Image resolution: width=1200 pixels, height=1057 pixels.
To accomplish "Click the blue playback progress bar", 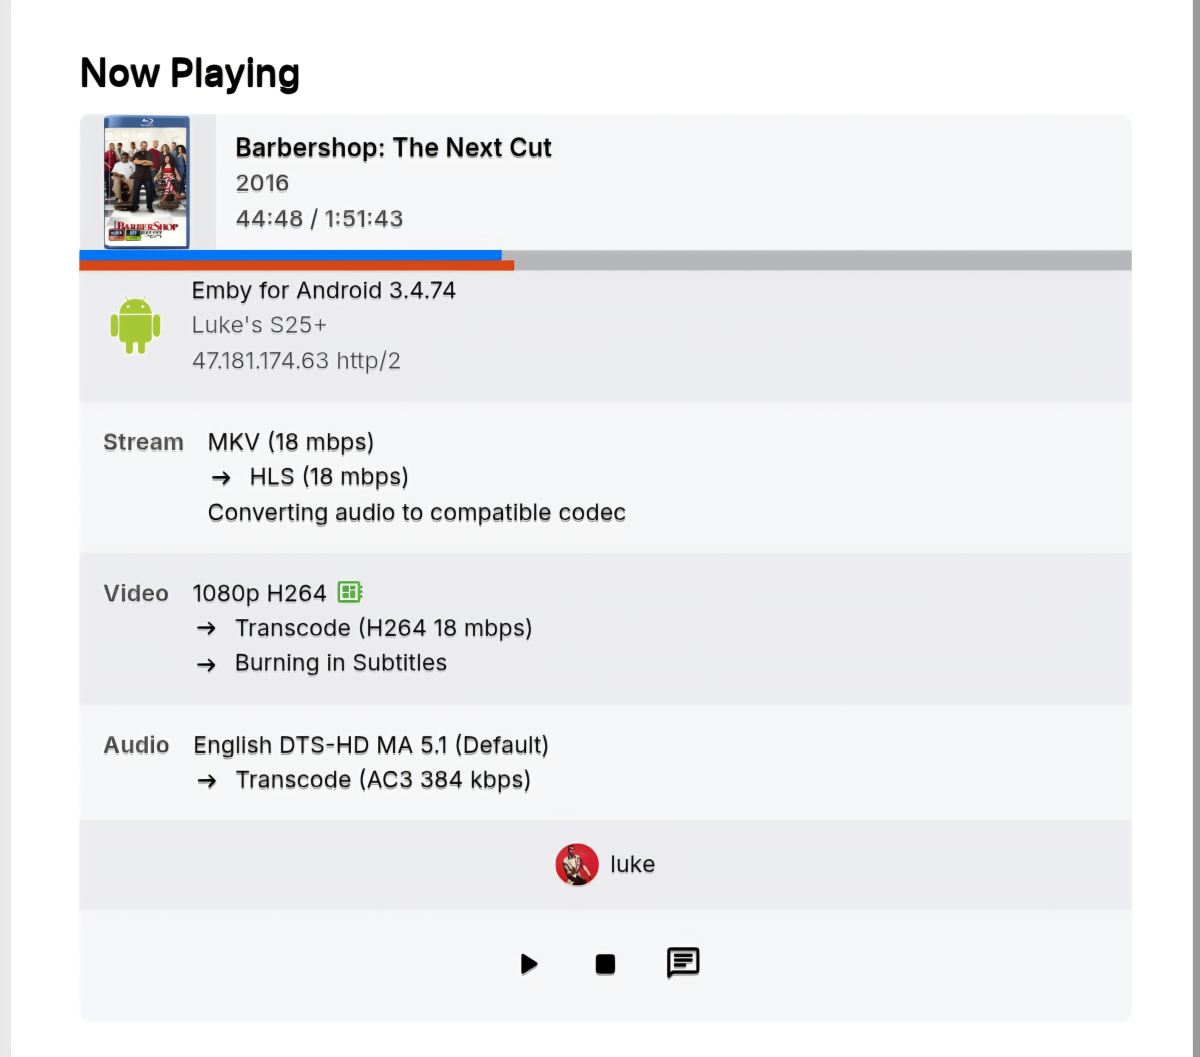I will pos(290,255).
